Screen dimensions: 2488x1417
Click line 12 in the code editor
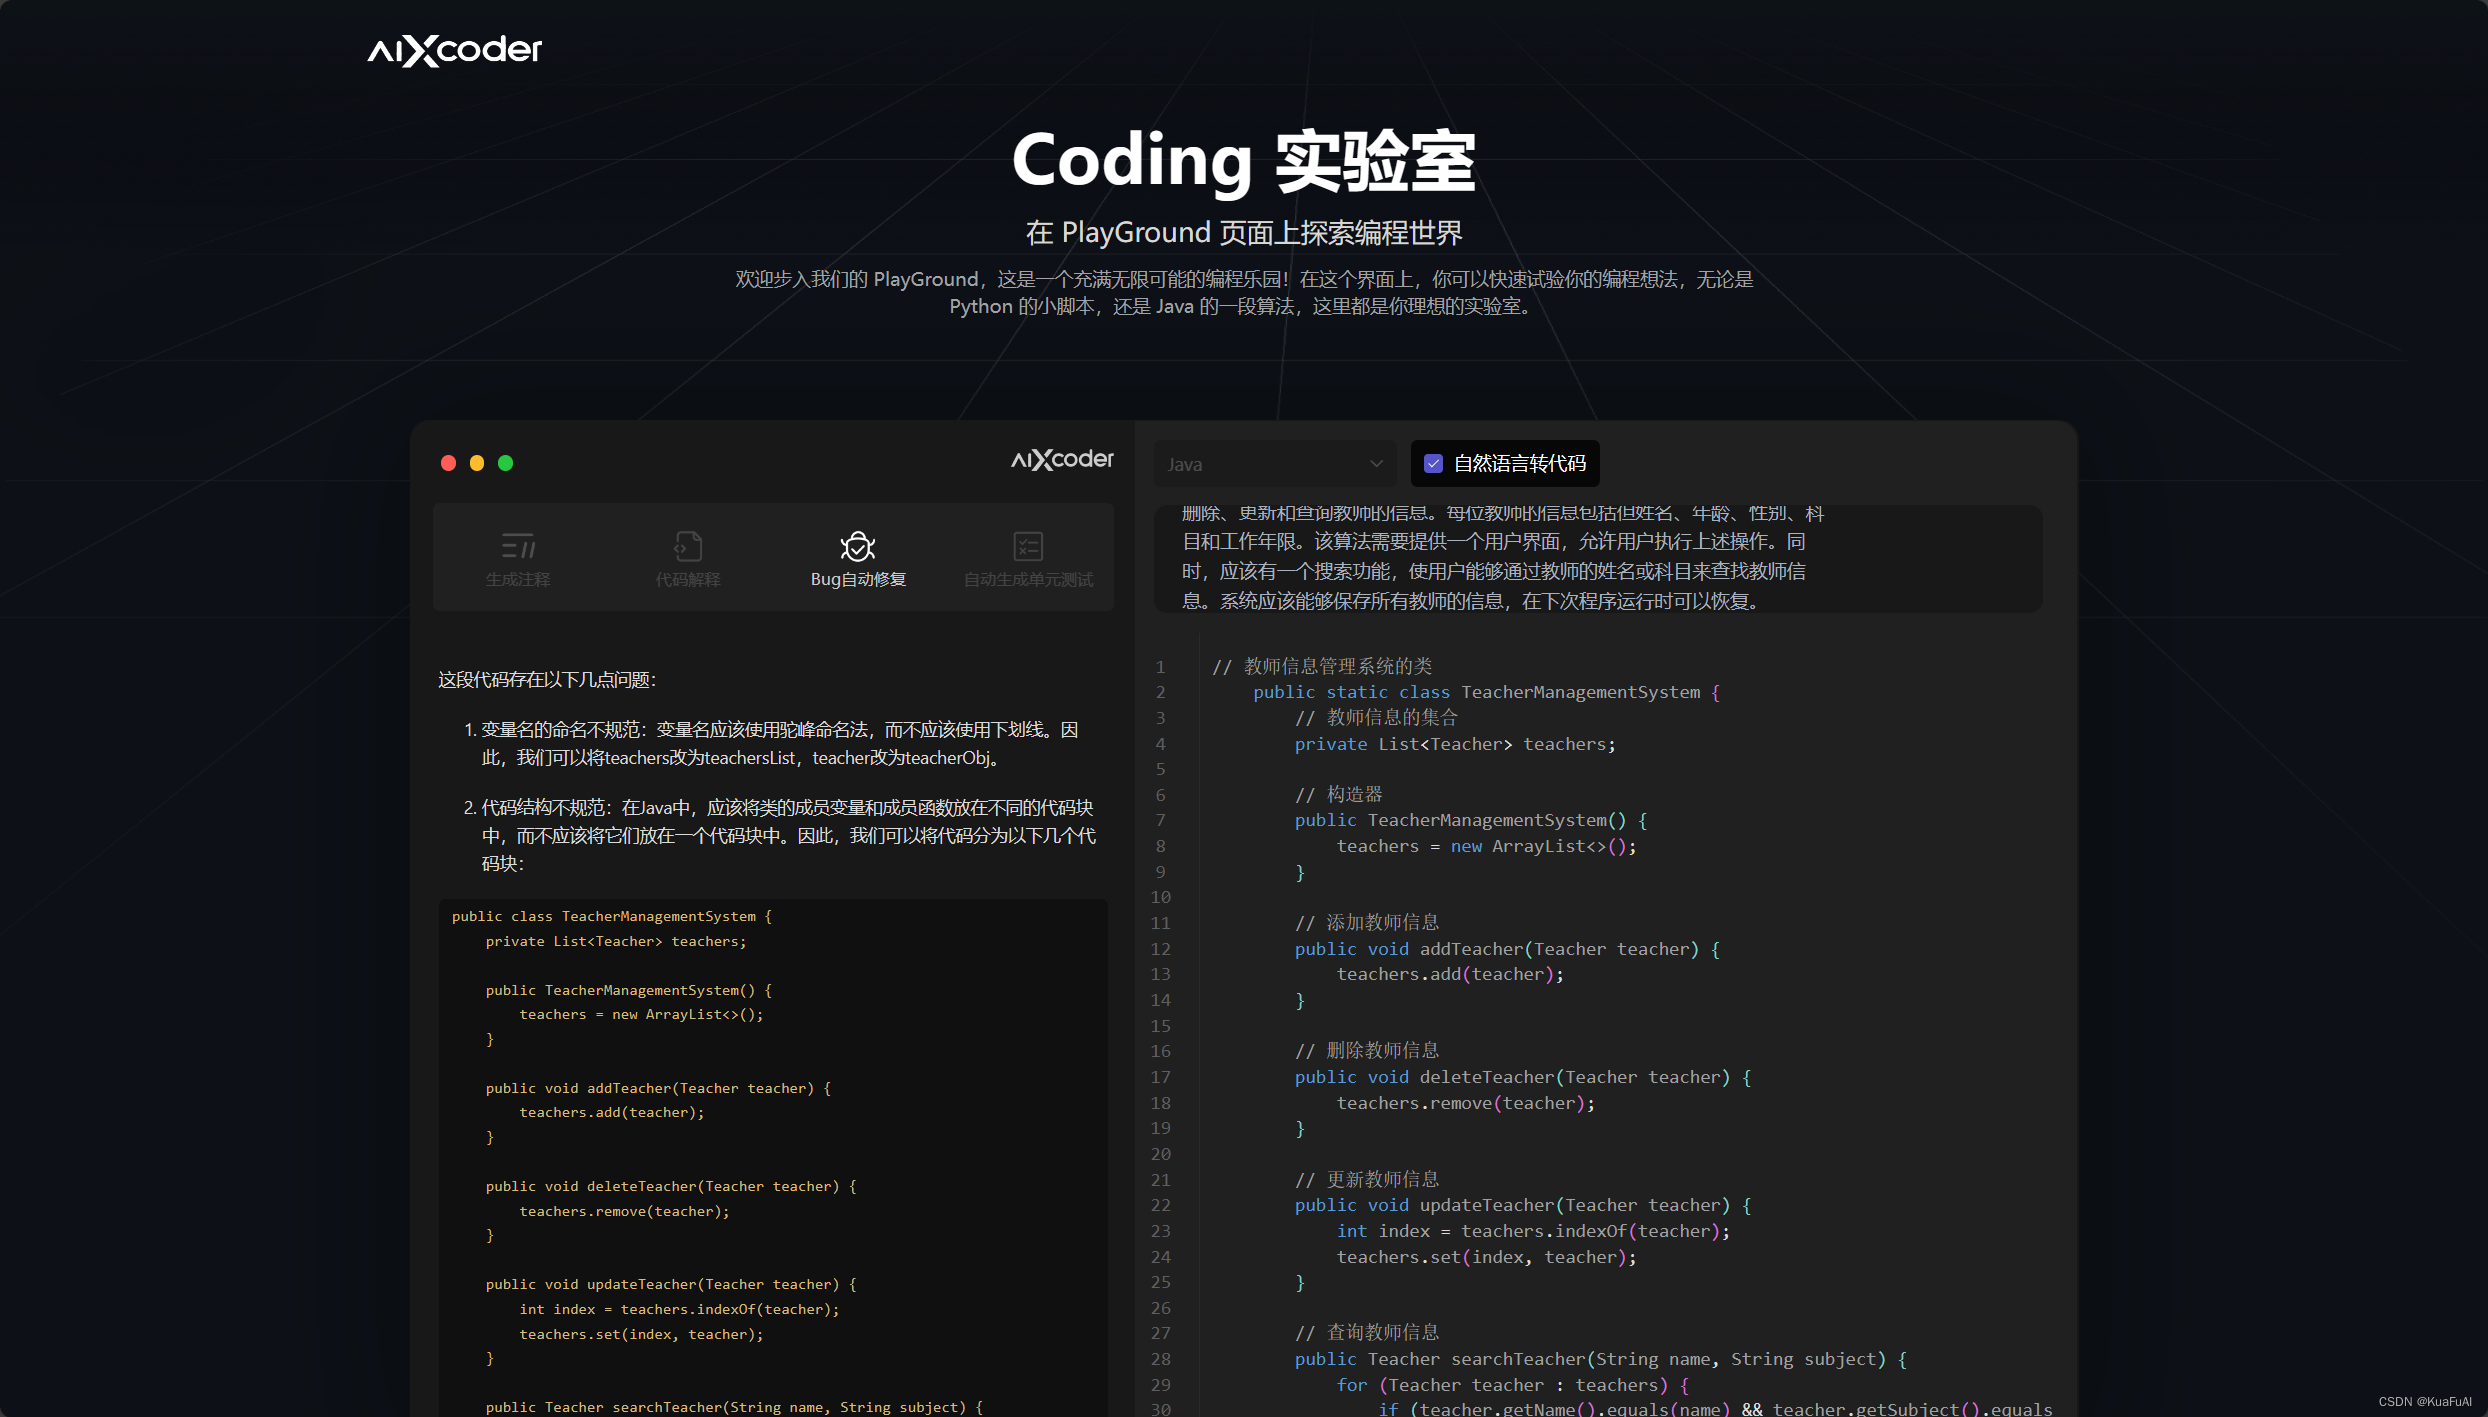[1500, 949]
